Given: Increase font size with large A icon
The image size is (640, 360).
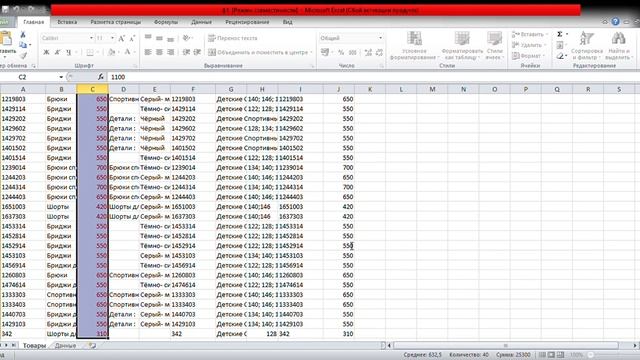Looking at the screenshot, I should click(x=121, y=38).
